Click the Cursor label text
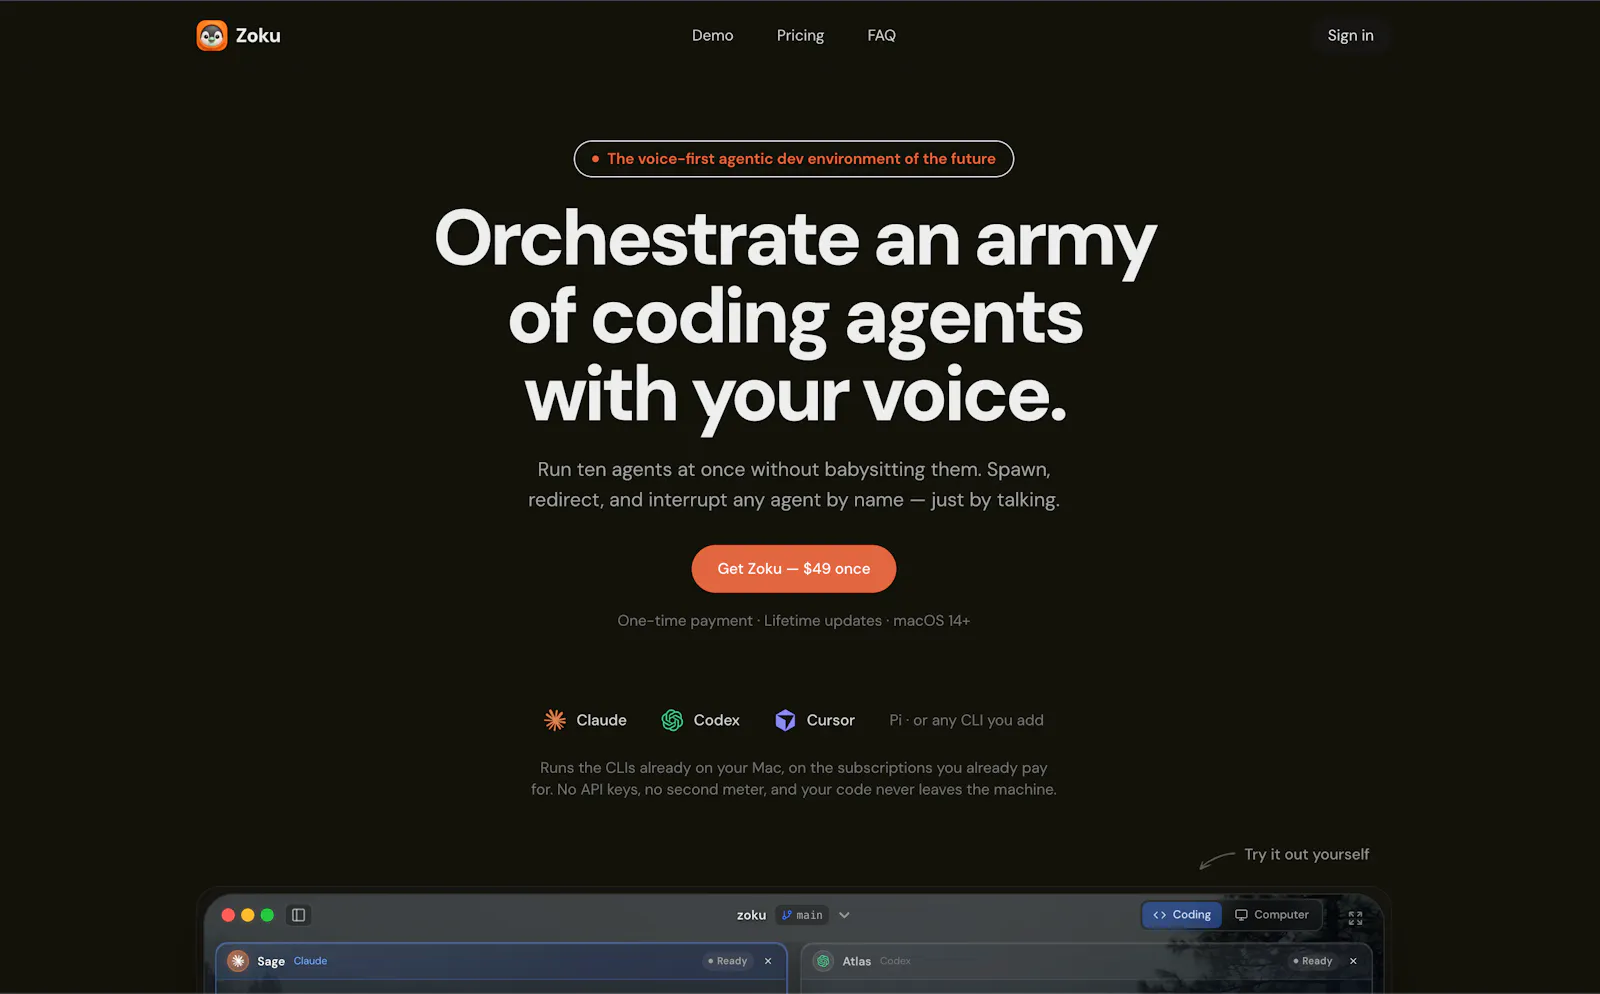This screenshot has width=1600, height=994. click(831, 720)
